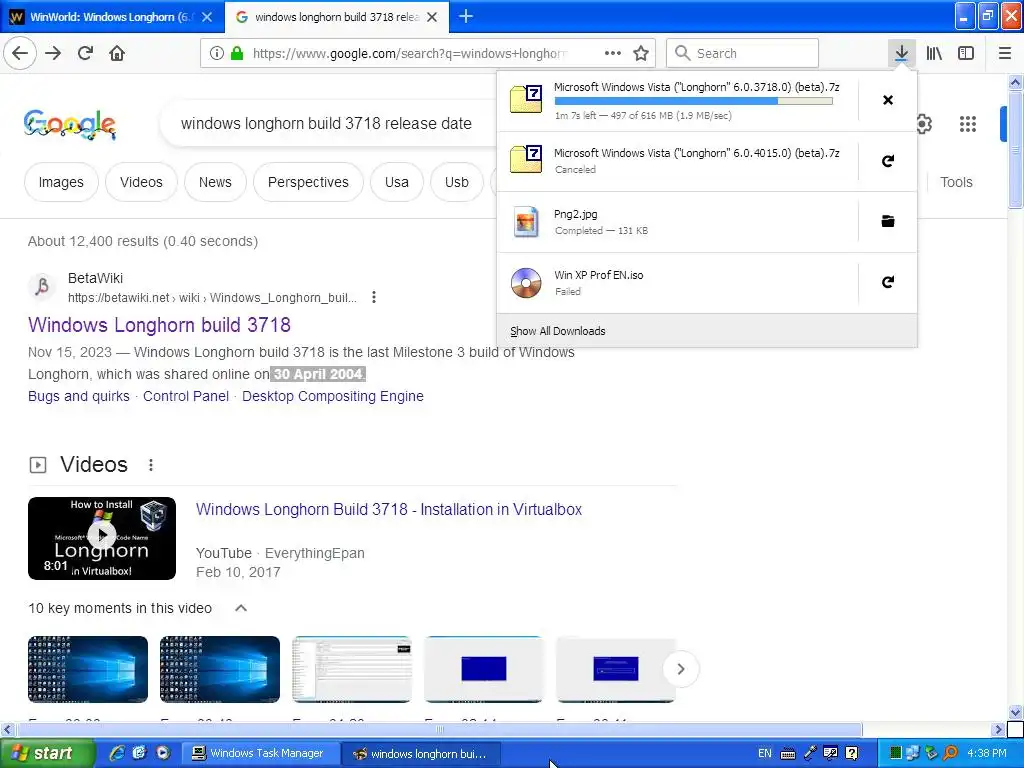Open Control Panel sitelink

pos(186,396)
